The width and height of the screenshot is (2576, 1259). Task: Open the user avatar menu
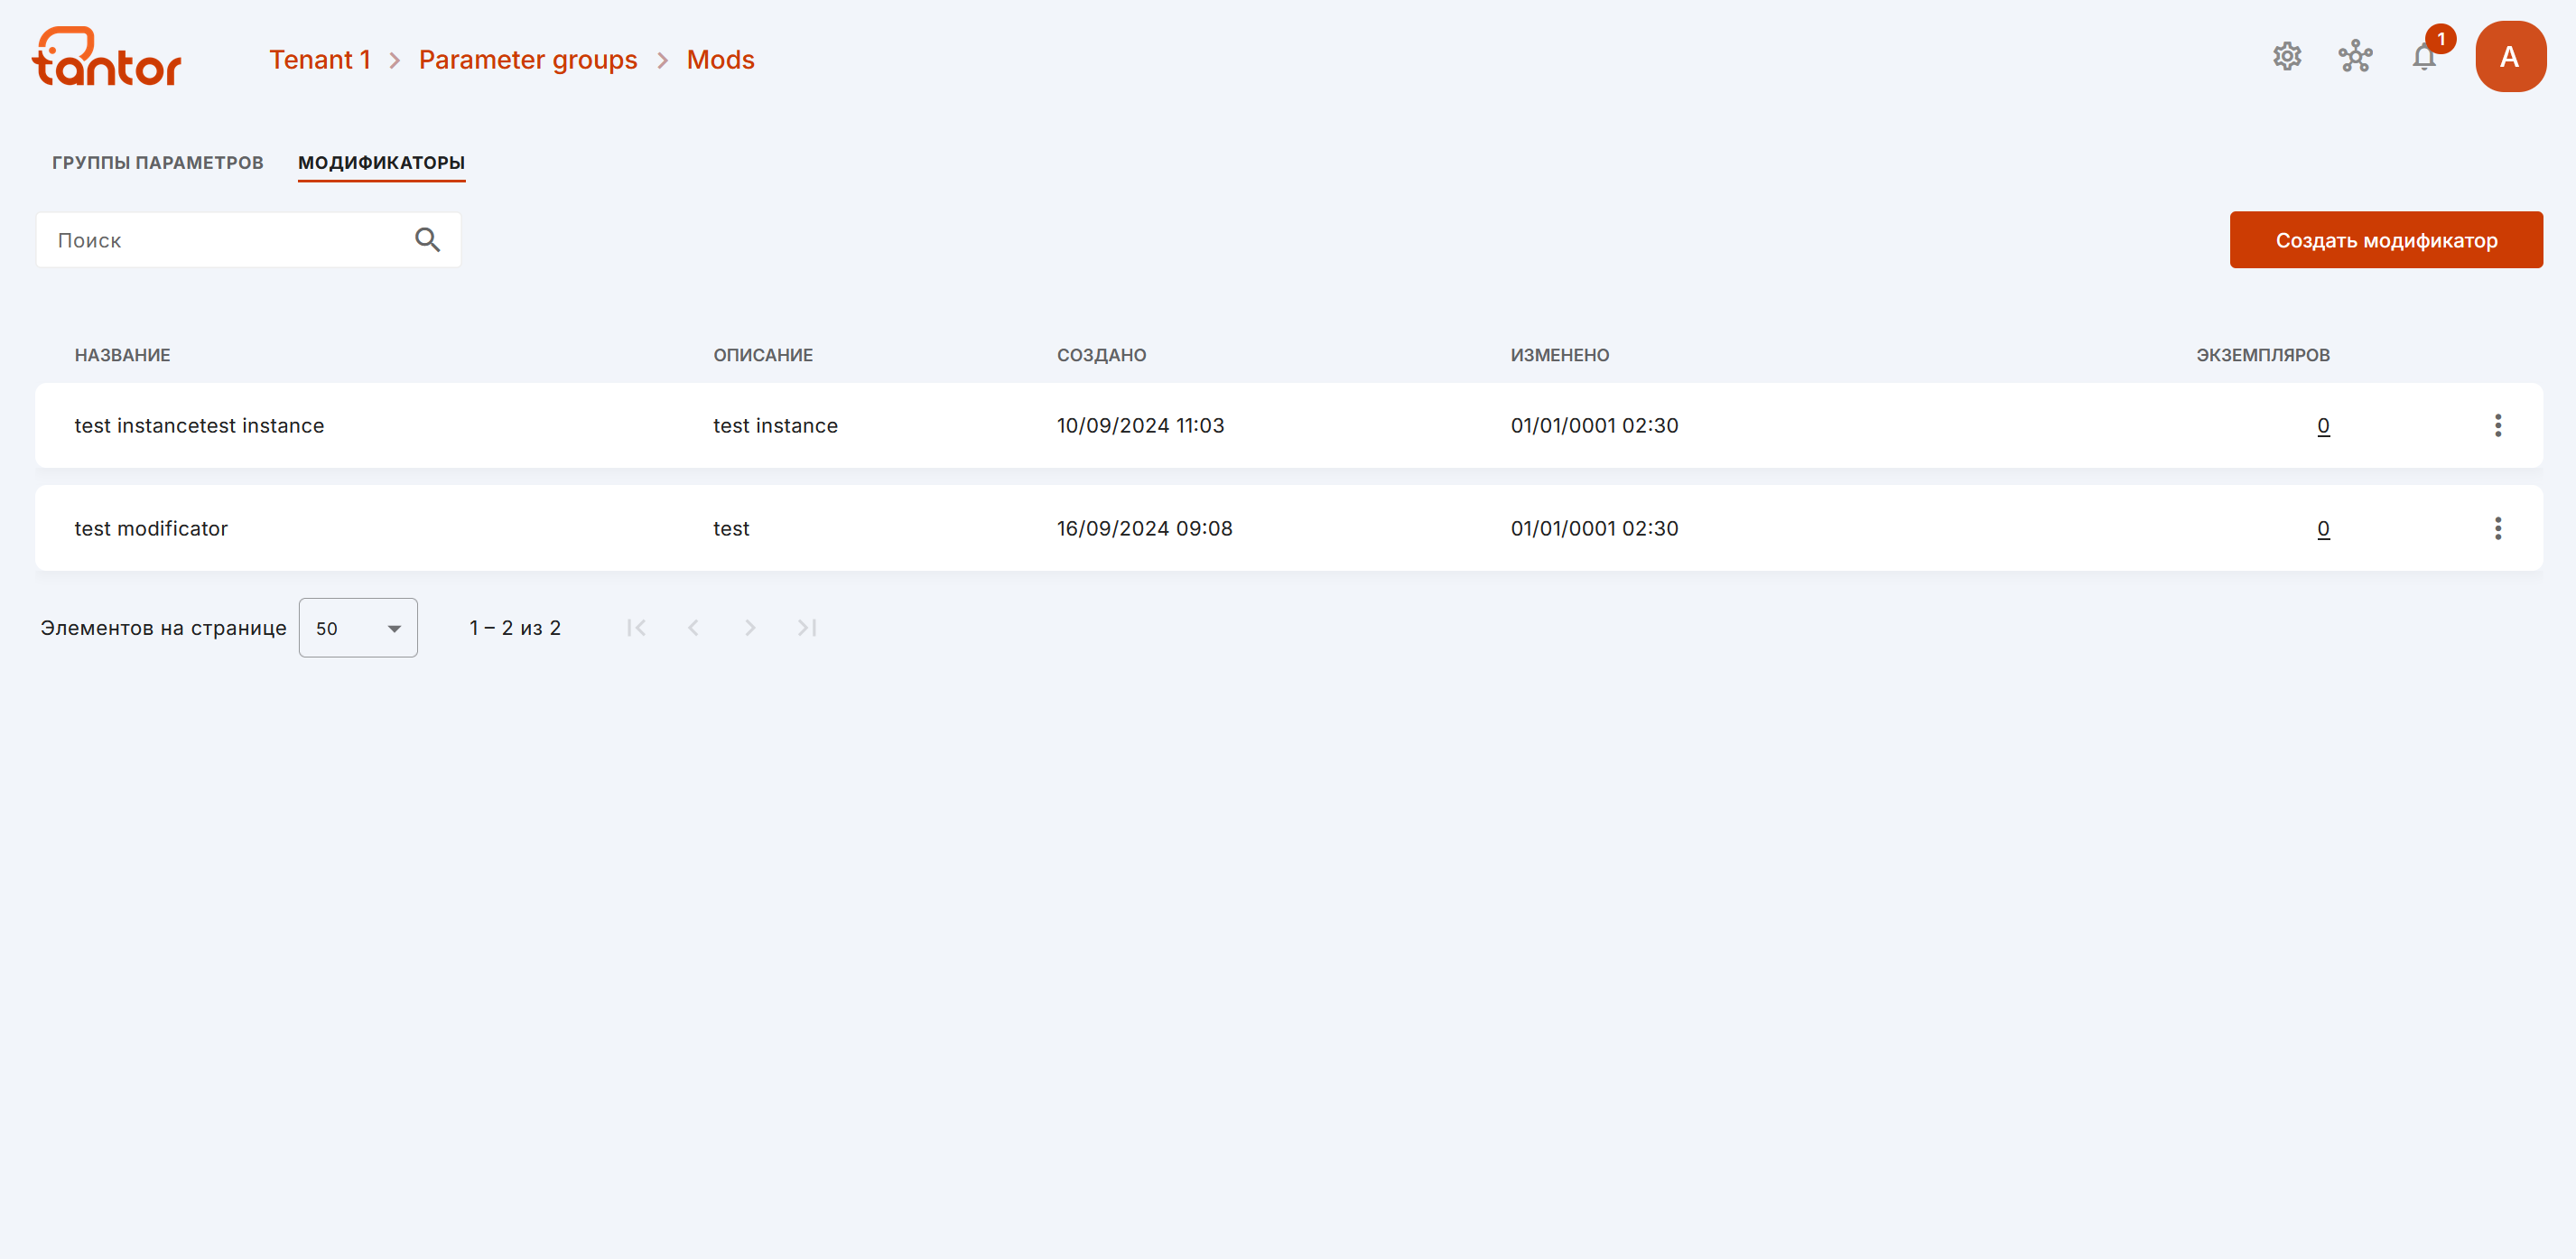click(2510, 57)
